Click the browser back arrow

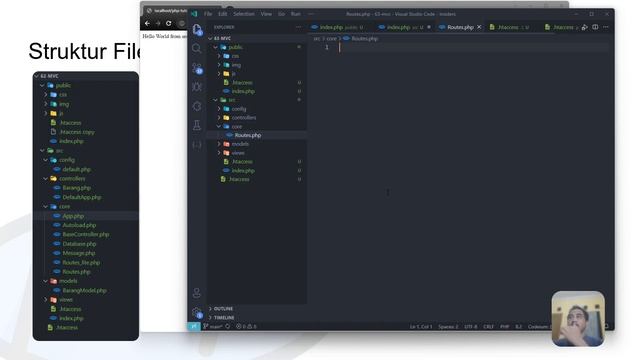[x=147, y=23]
